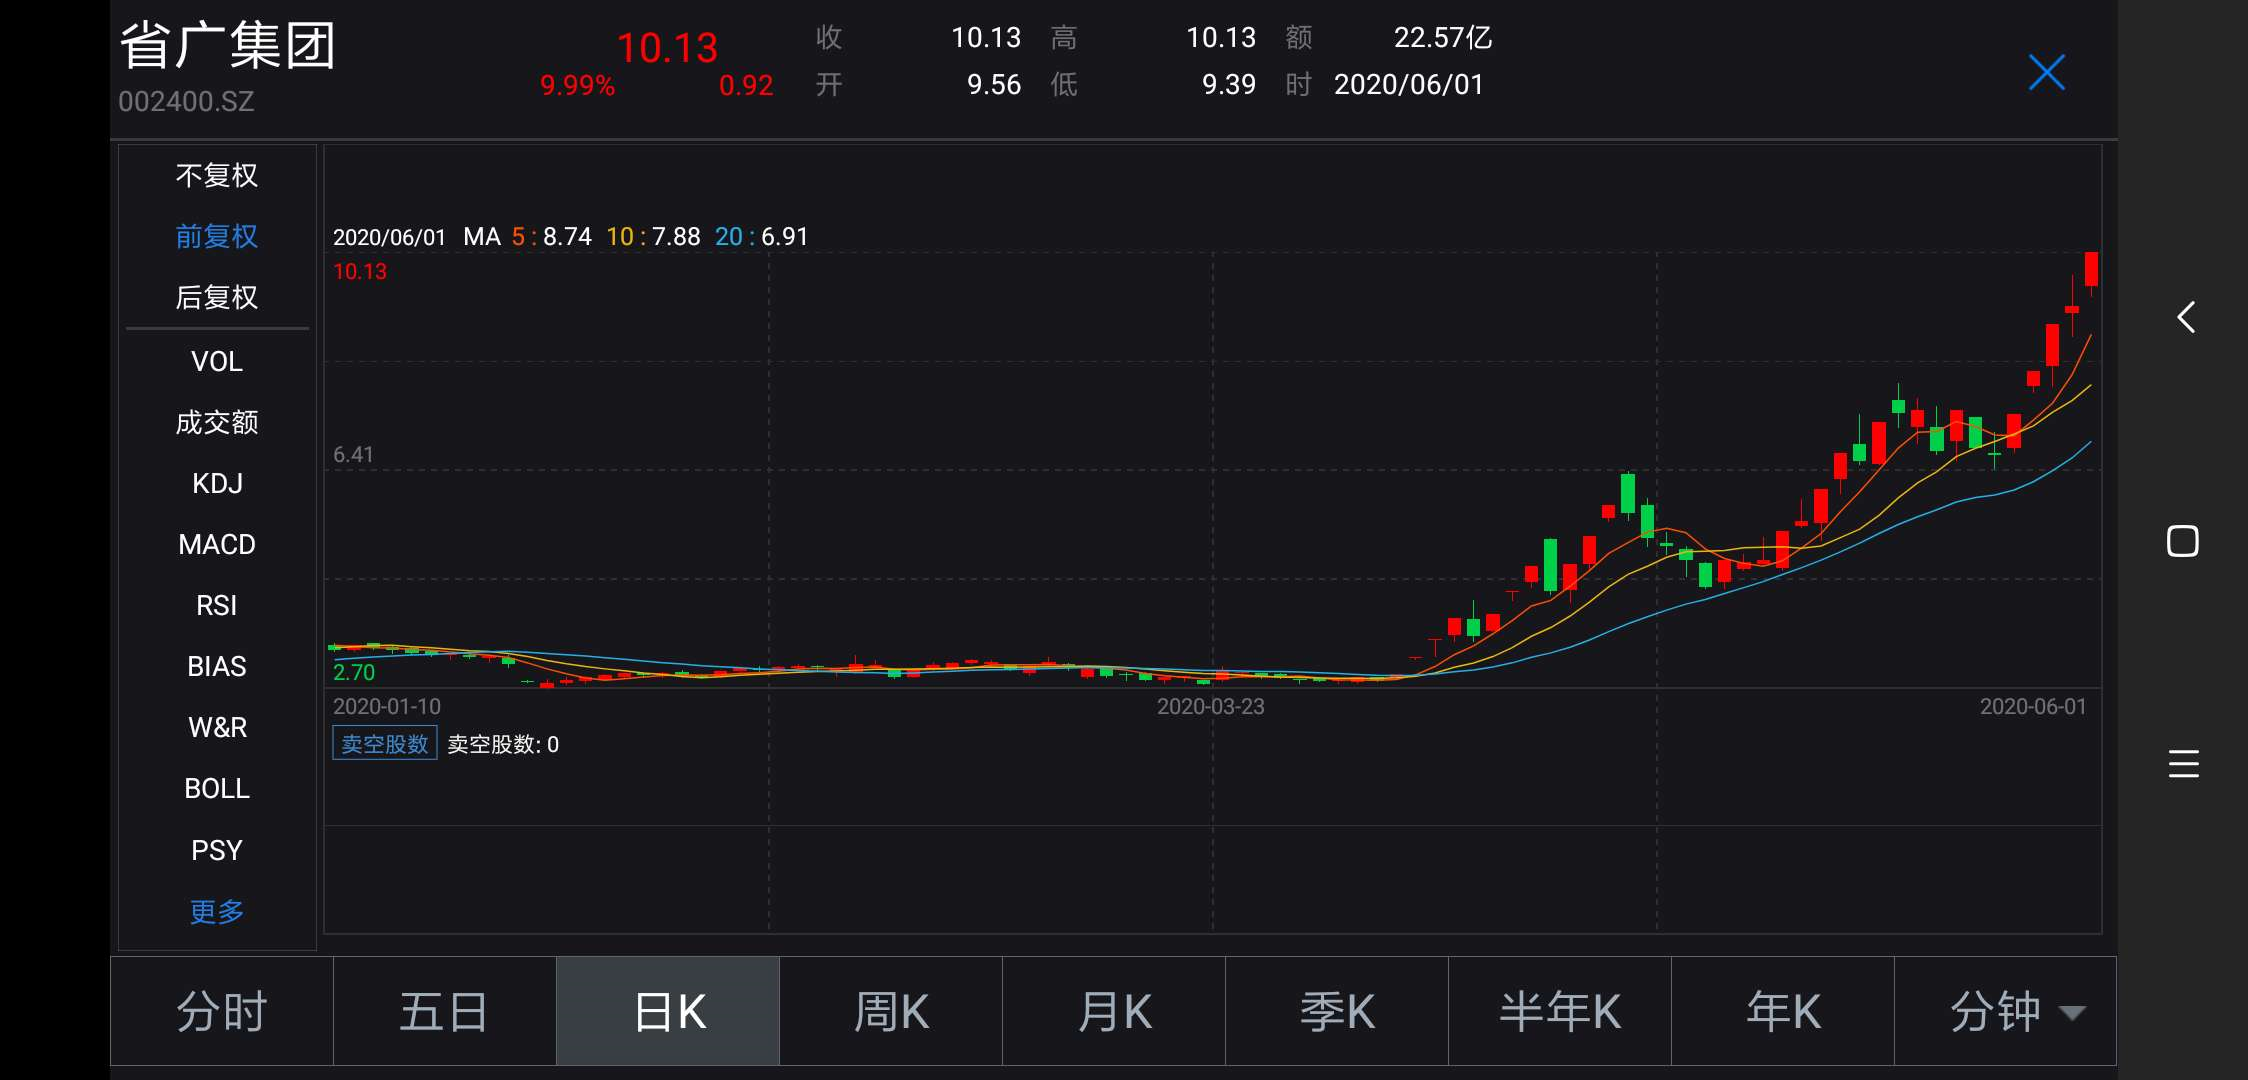Image resolution: width=2248 pixels, height=1080 pixels.
Task: Show the BOLL indicator
Action: (217, 788)
